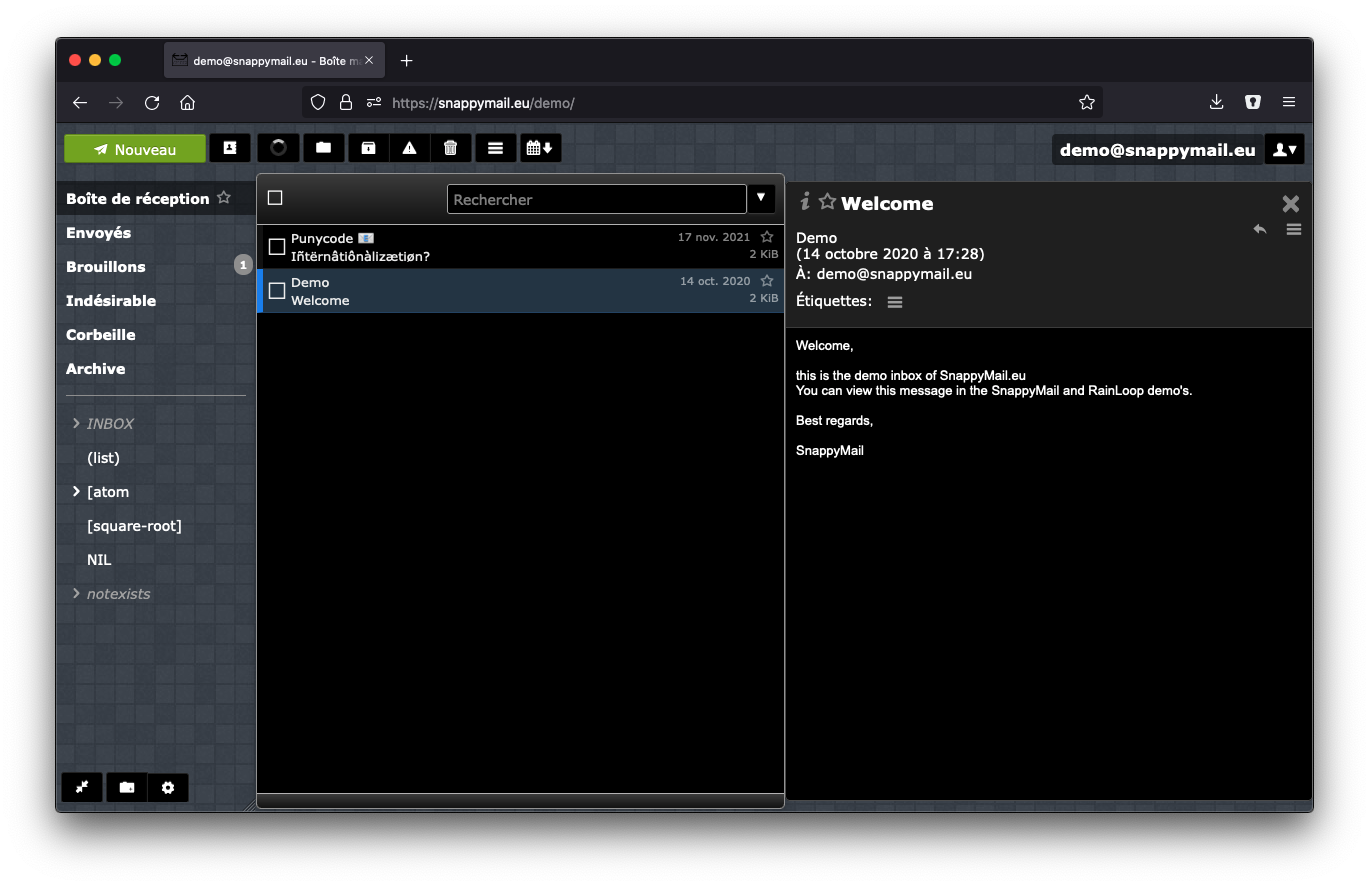
Task: Click the padlock site info icon
Action: [x=346, y=102]
